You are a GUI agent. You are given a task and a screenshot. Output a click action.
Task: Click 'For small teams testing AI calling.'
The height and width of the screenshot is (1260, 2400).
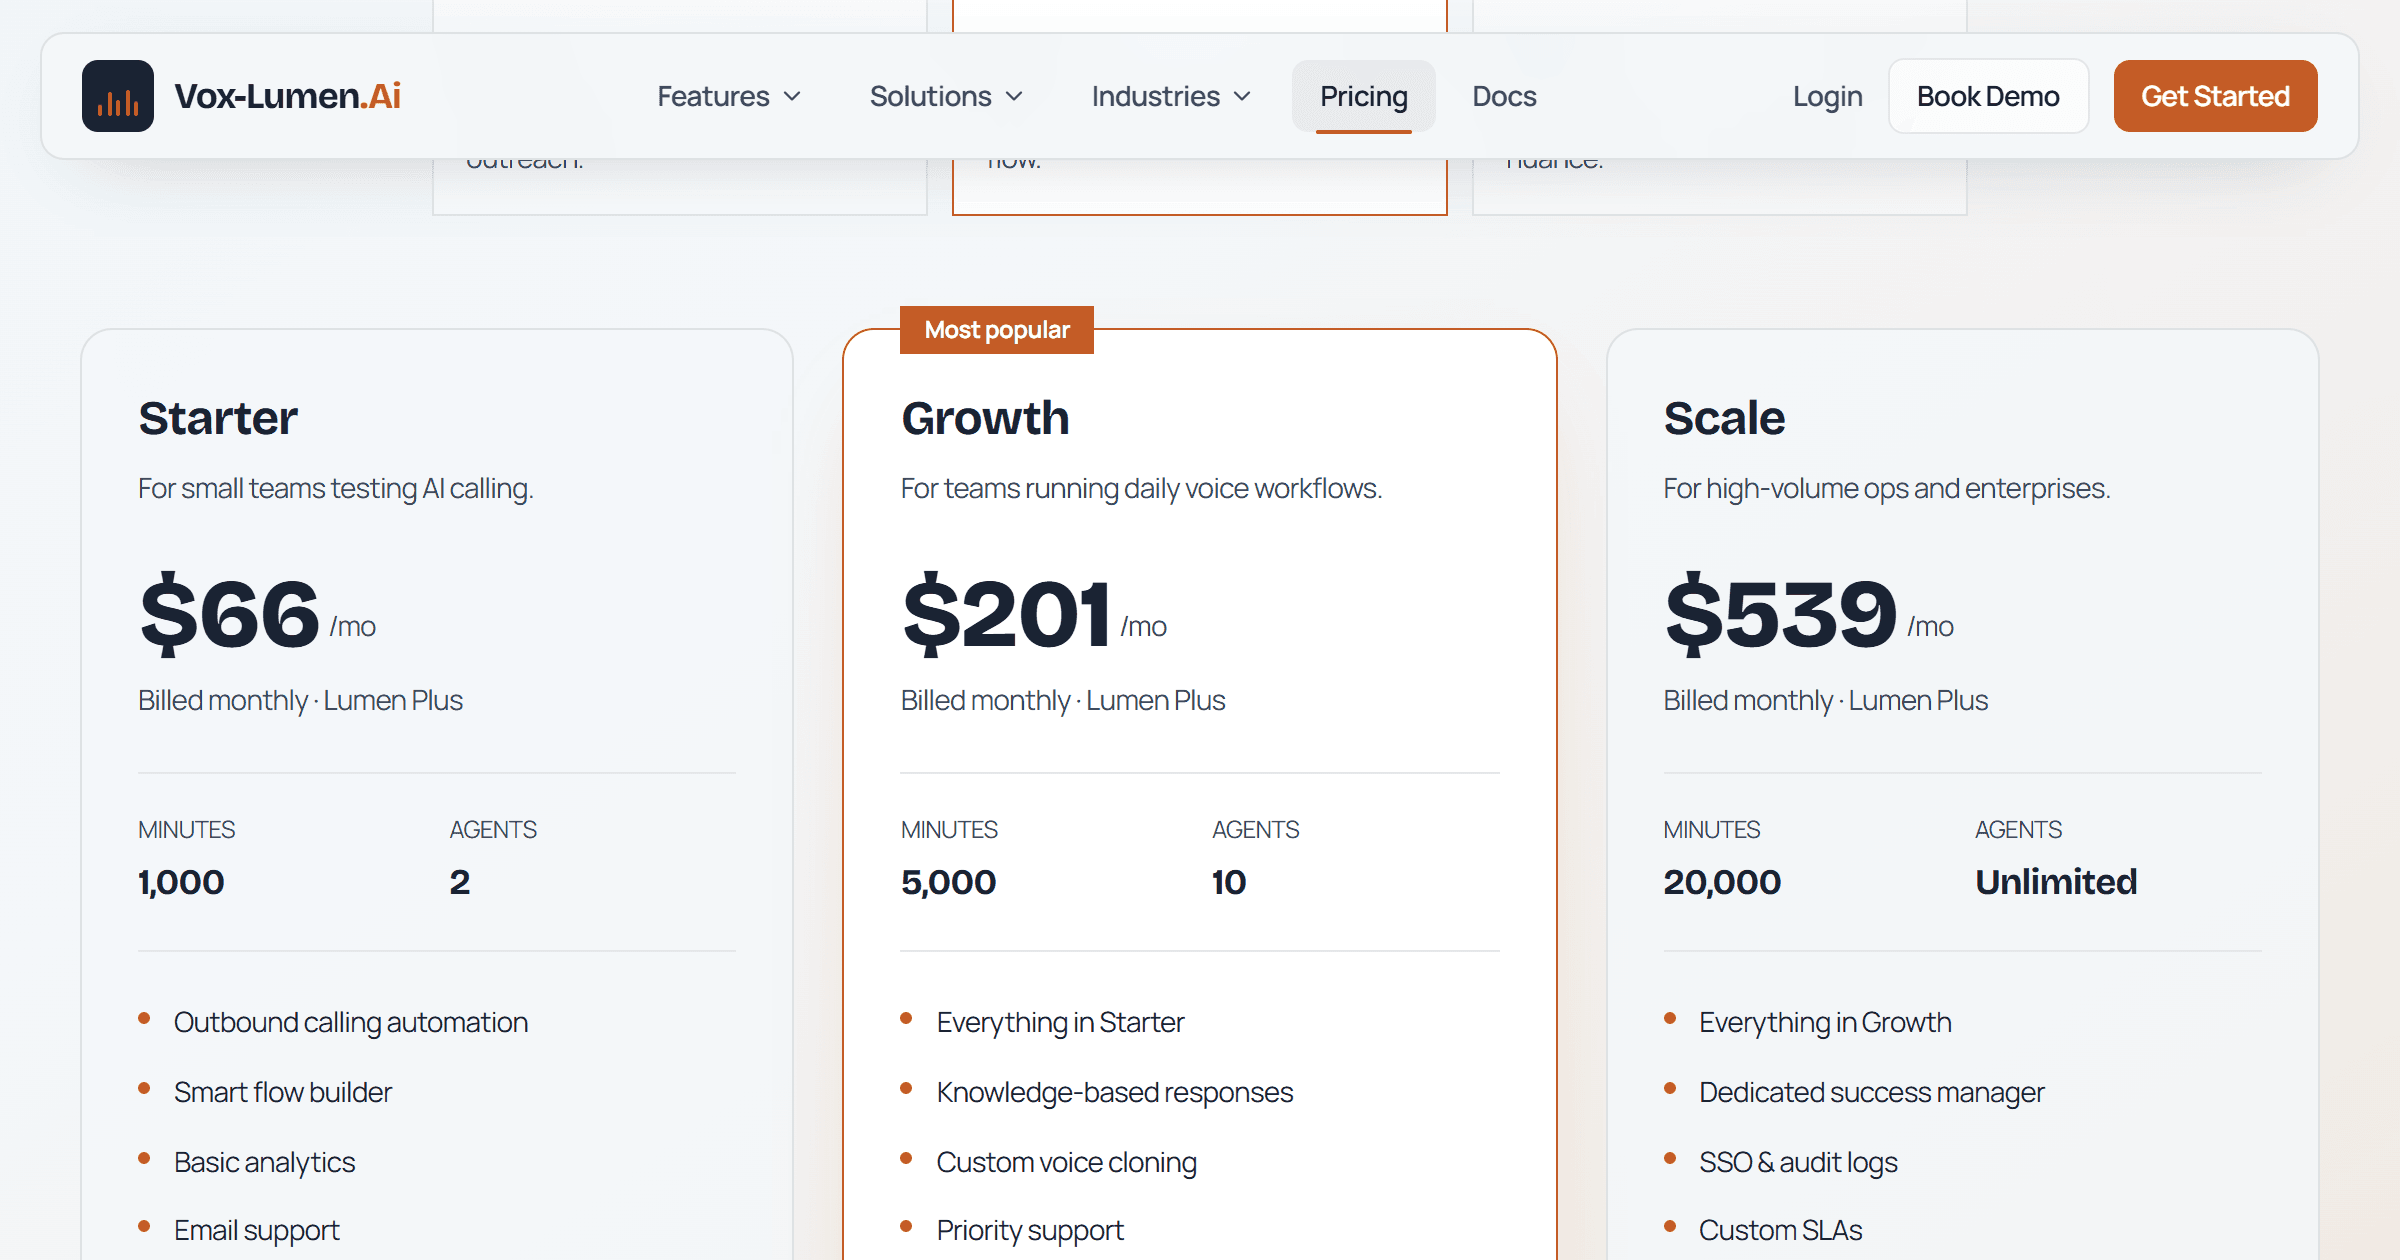click(x=336, y=488)
